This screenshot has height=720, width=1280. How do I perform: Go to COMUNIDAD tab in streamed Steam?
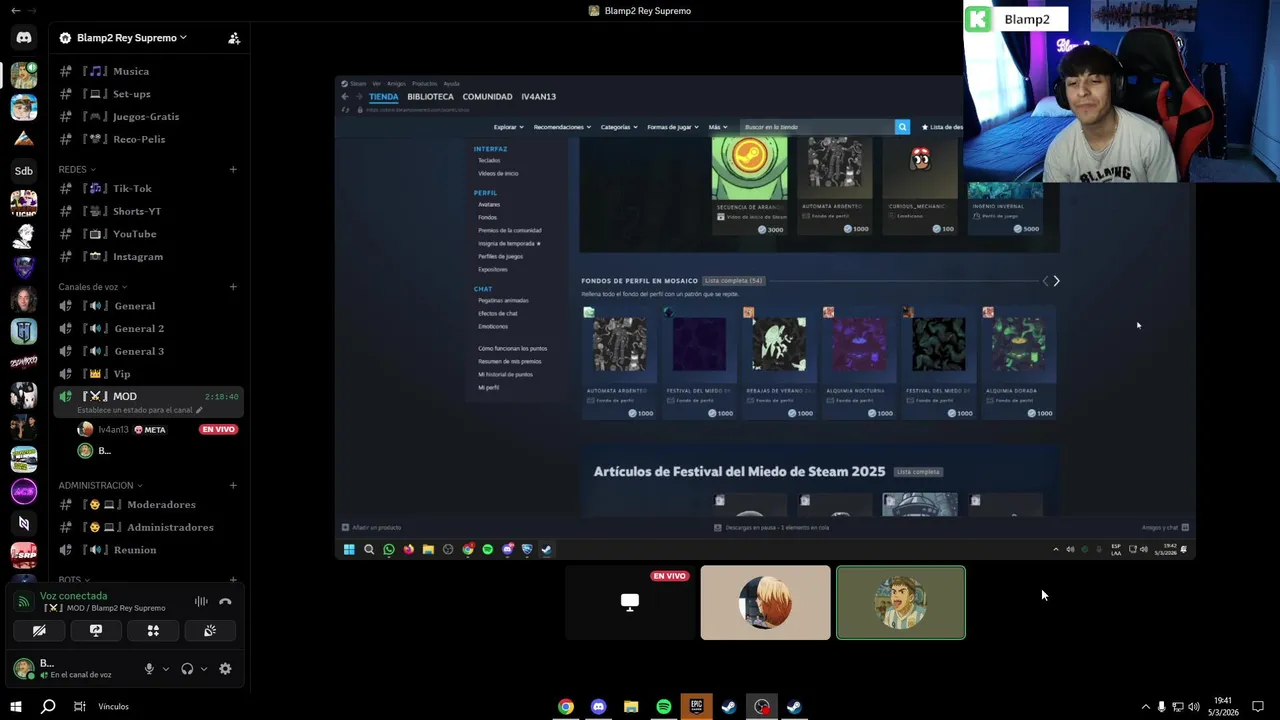tap(487, 97)
